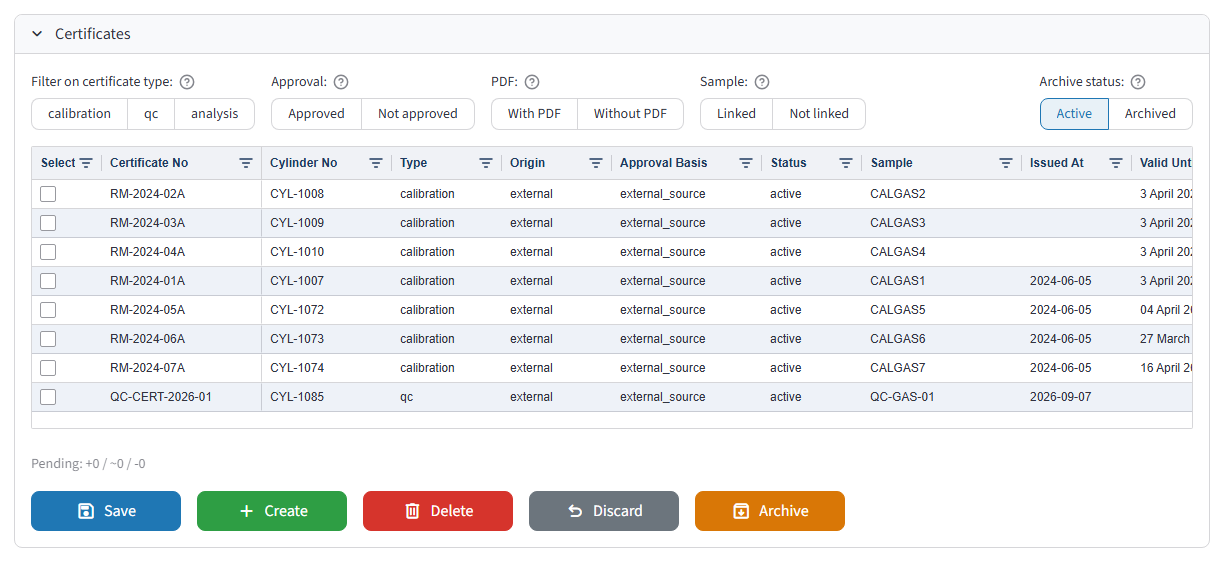This screenshot has width=1224, height=561.
Task: Open help icon next to Approval label
Action: tap(341, 82)
